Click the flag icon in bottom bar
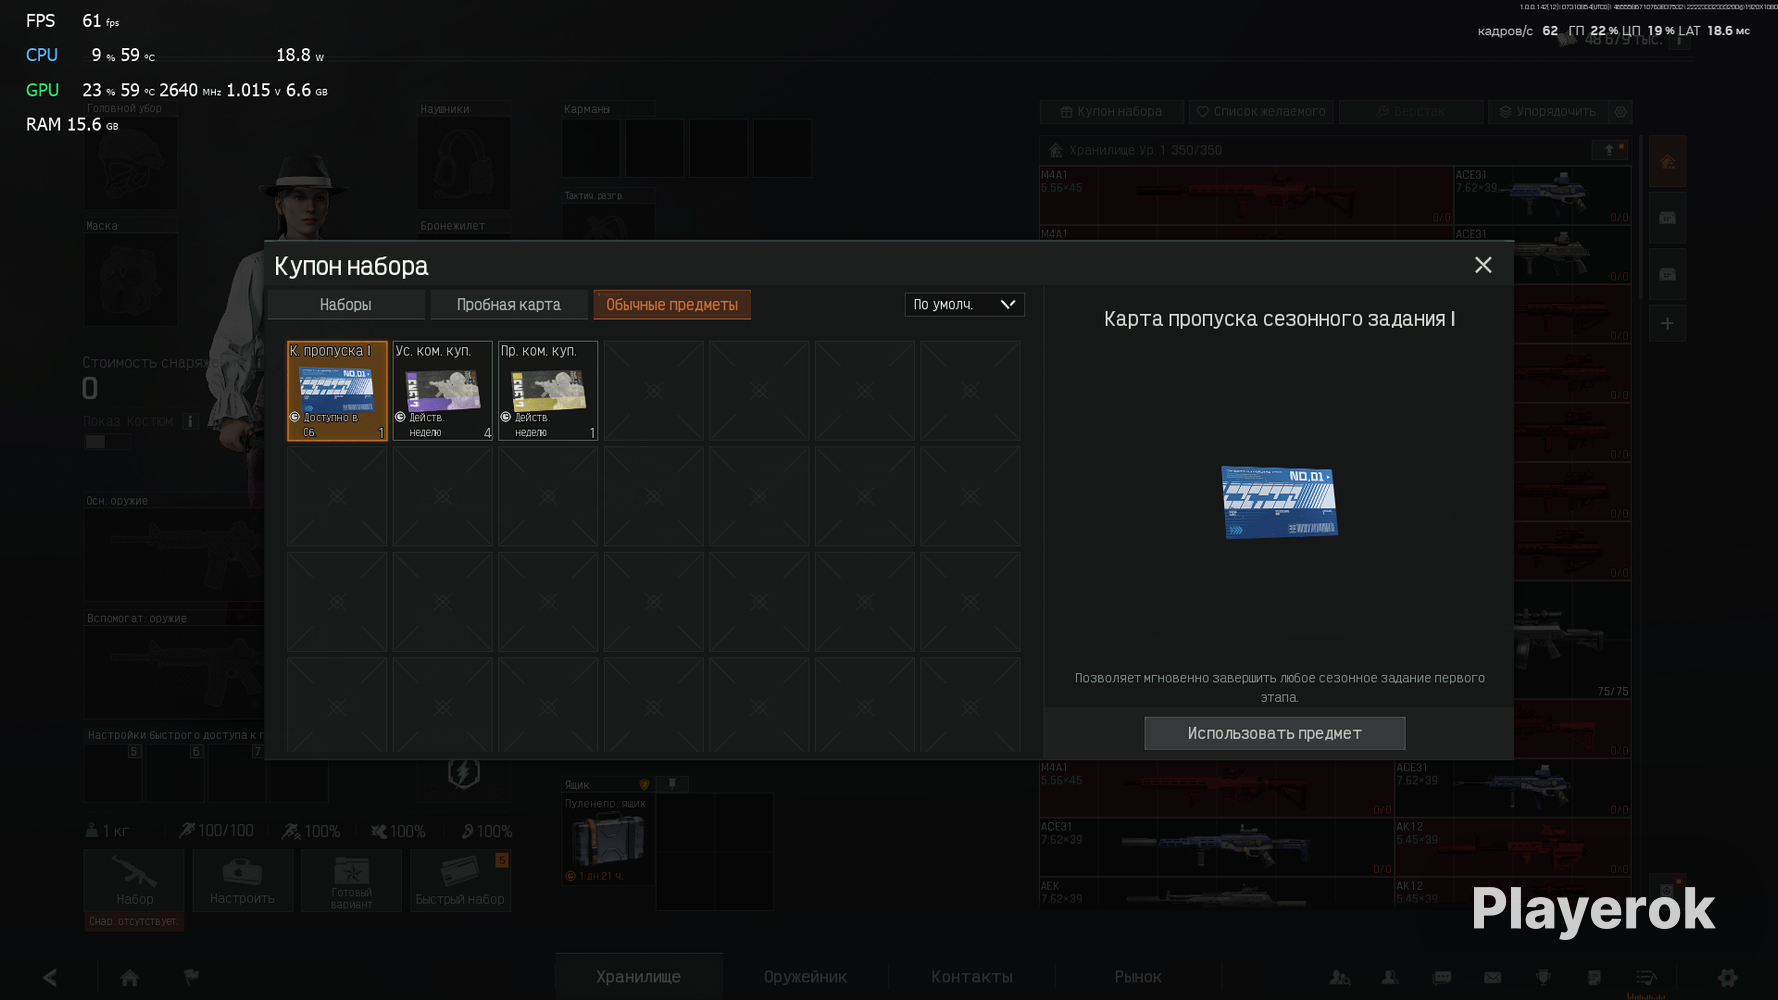The image size is (1778, 1000). pos(191,977)
